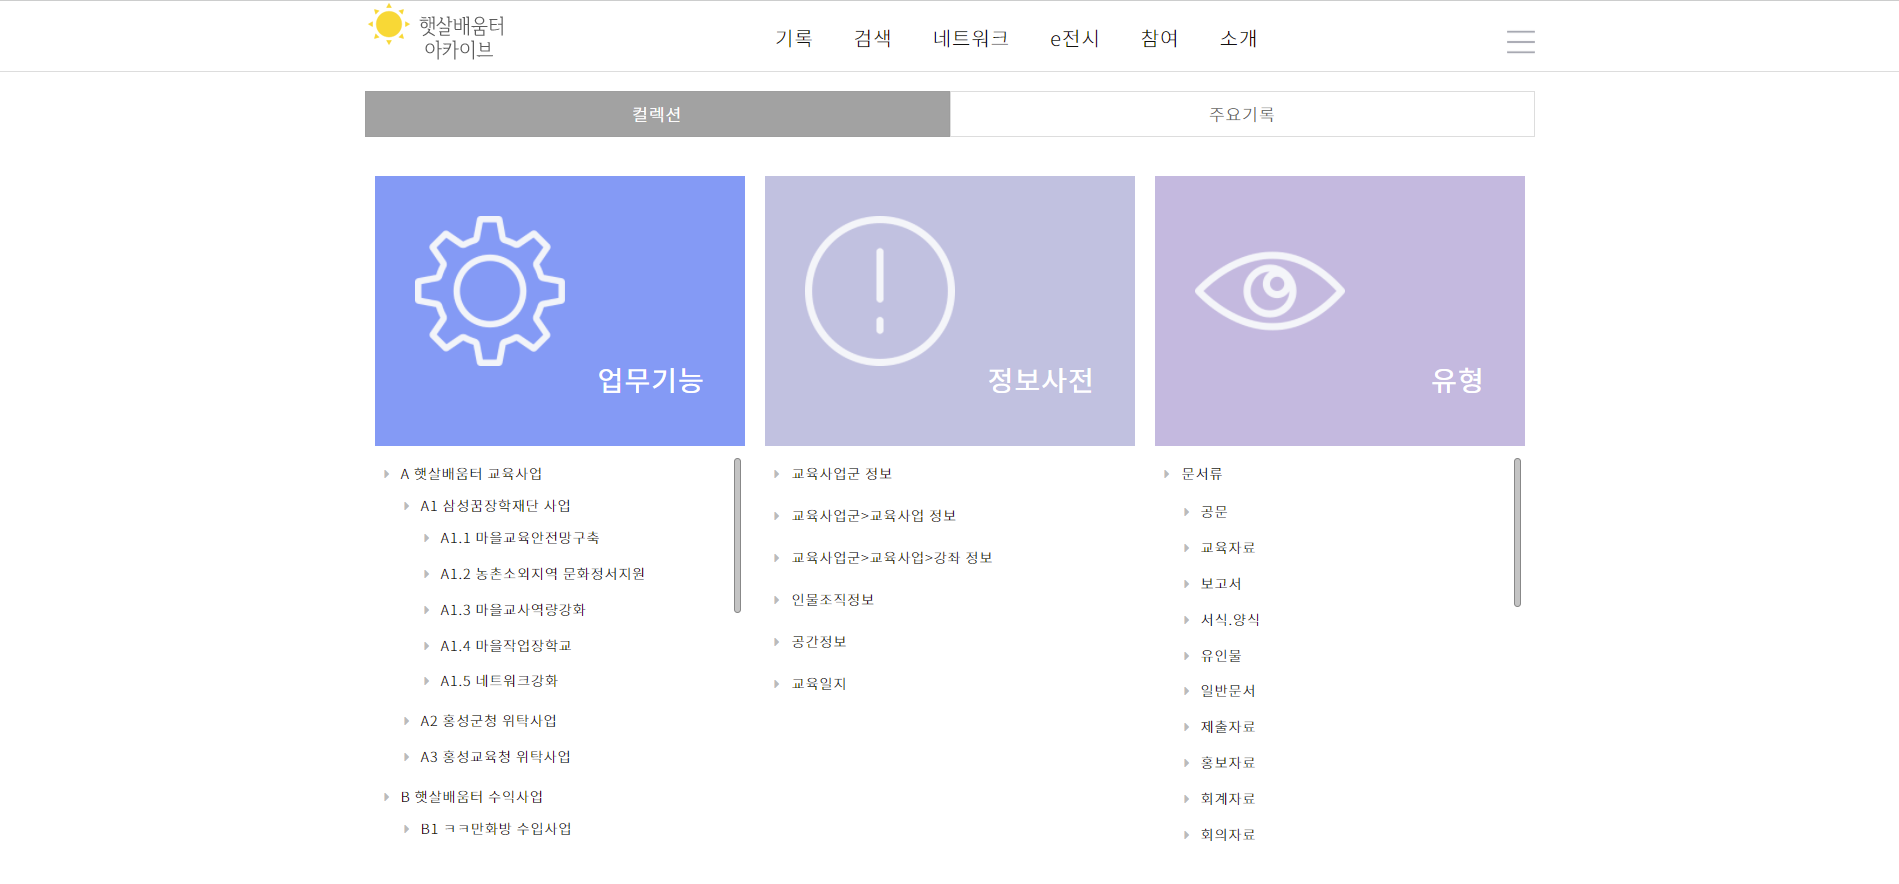Click the 업무기능 list scrollbar
Image resolution: width=1899 pixels, height=884 pixels.
(x=737, y=535)
